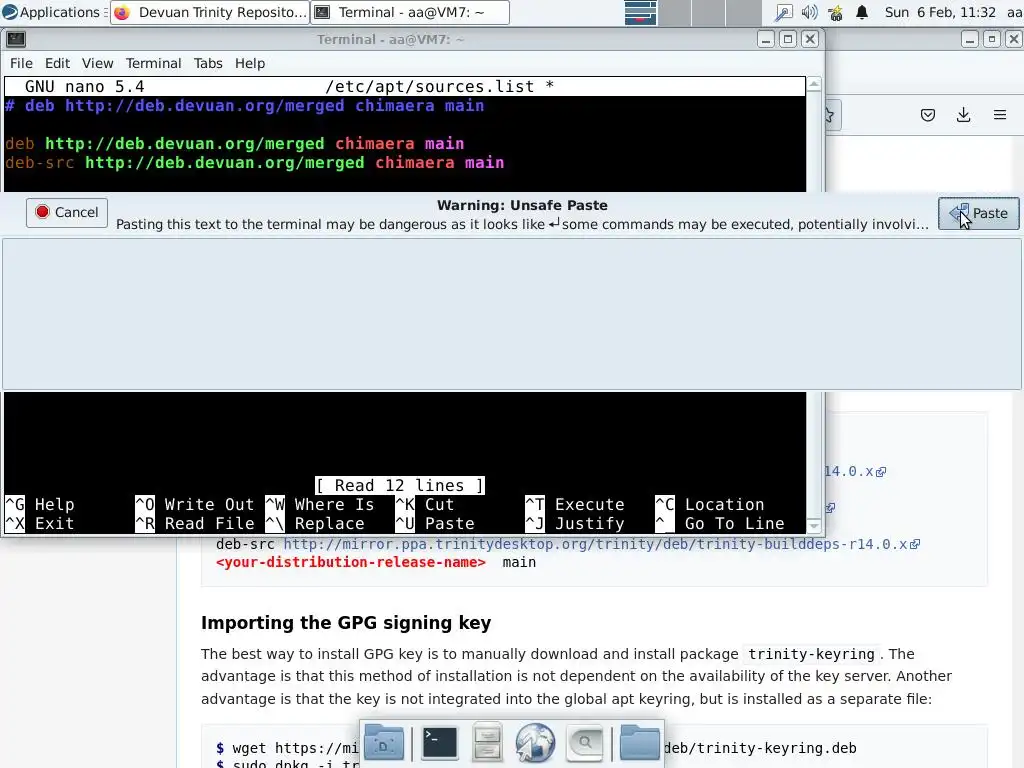Click the clock showing Sun 6 Feb, 11:32
Image resolution: width=1024 pixels, height=768 pixels.
[940, 12]
